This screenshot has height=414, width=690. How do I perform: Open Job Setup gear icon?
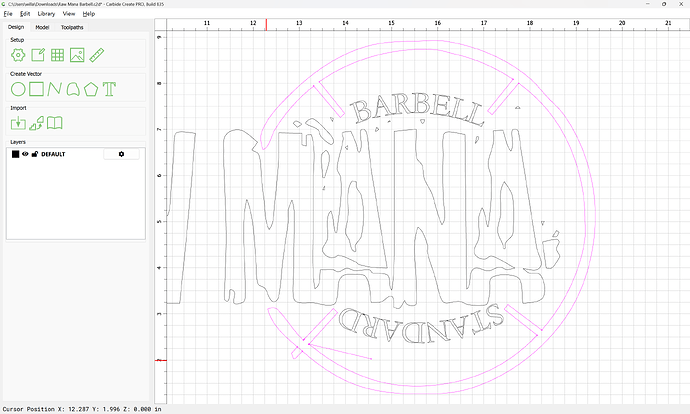(18, 54)
